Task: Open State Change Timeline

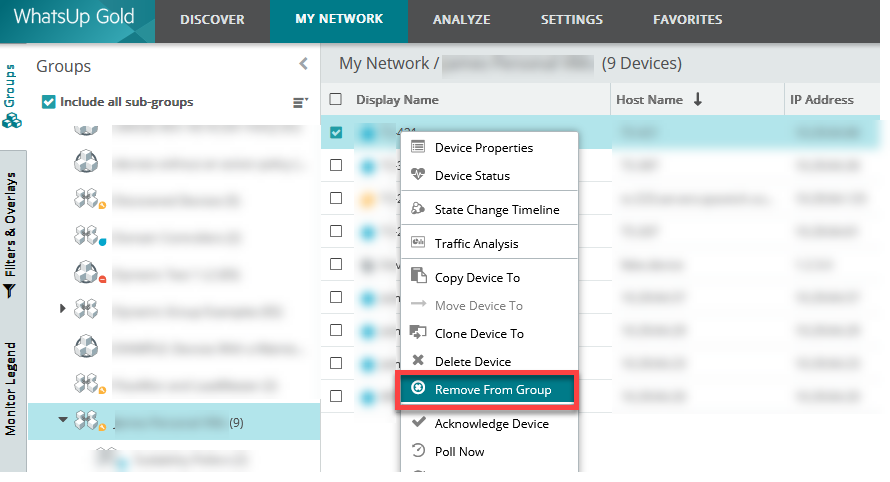Action: (x=489, y=209)
